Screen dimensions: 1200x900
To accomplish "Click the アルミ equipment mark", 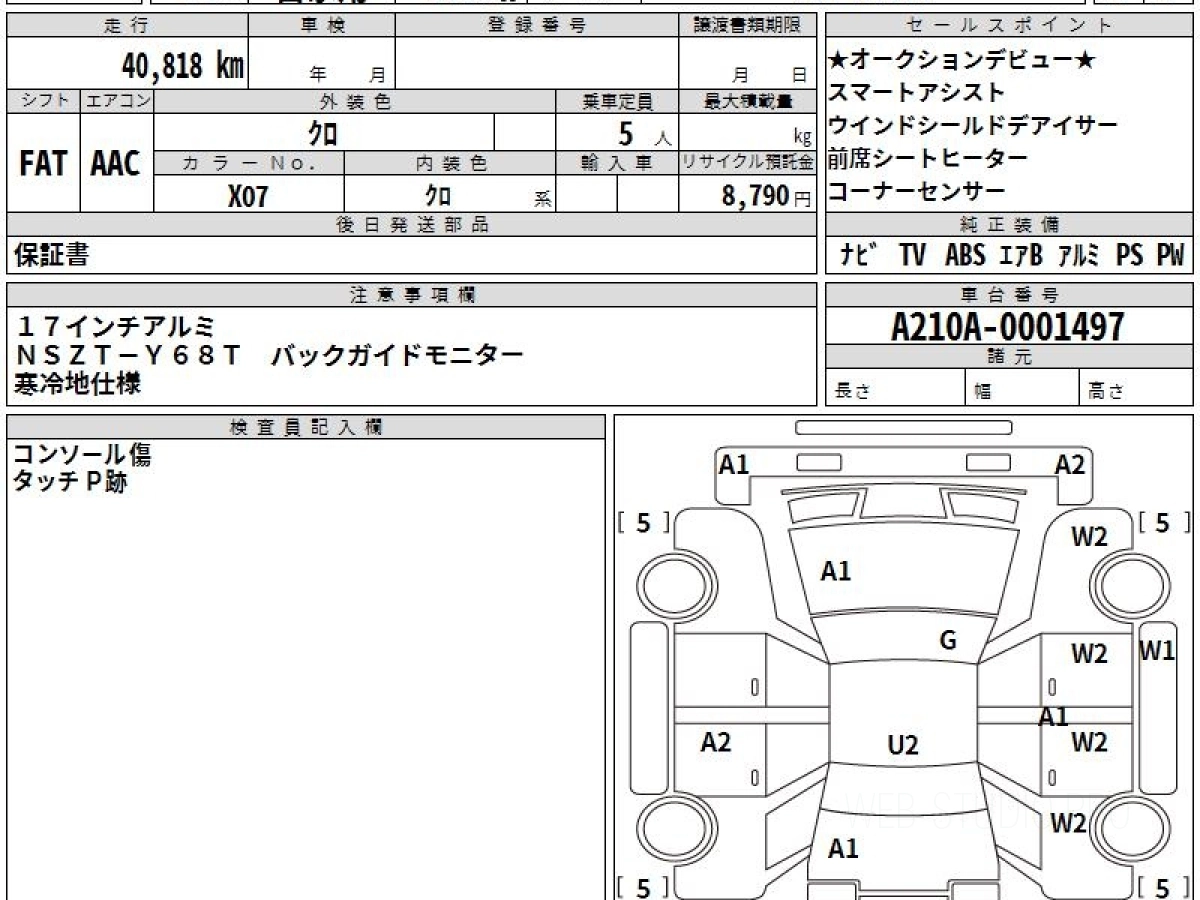I will pyautogui.click(x=1079, y=256).
